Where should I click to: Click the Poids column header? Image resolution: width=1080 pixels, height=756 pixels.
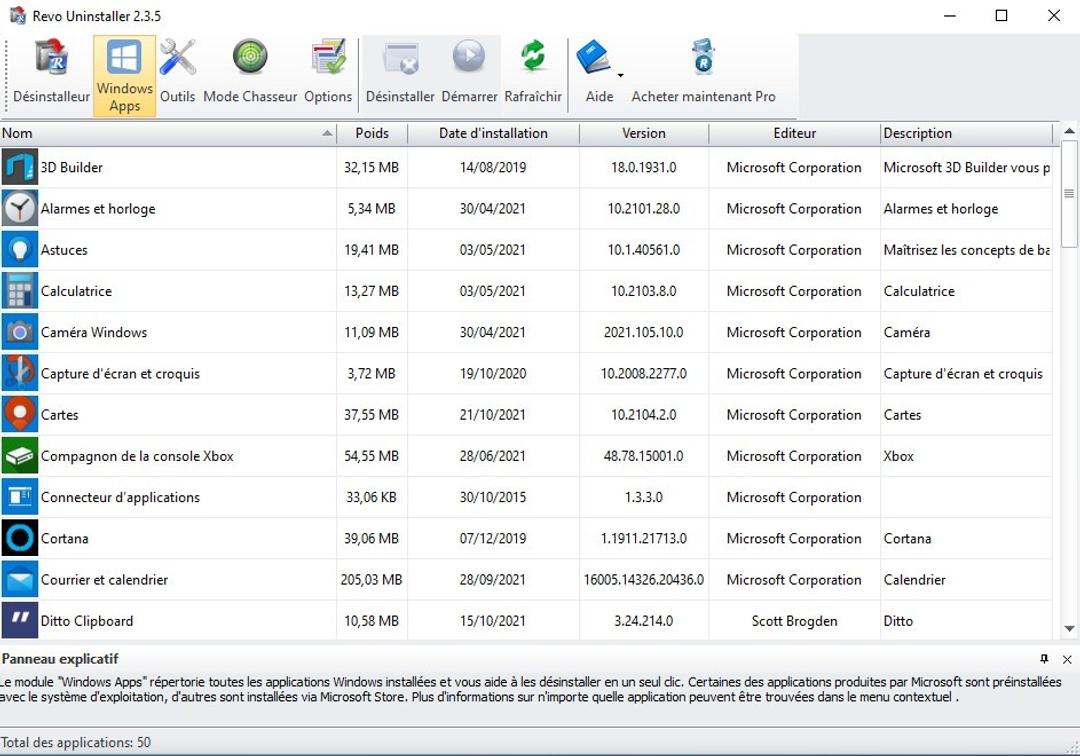pos(371,133)
